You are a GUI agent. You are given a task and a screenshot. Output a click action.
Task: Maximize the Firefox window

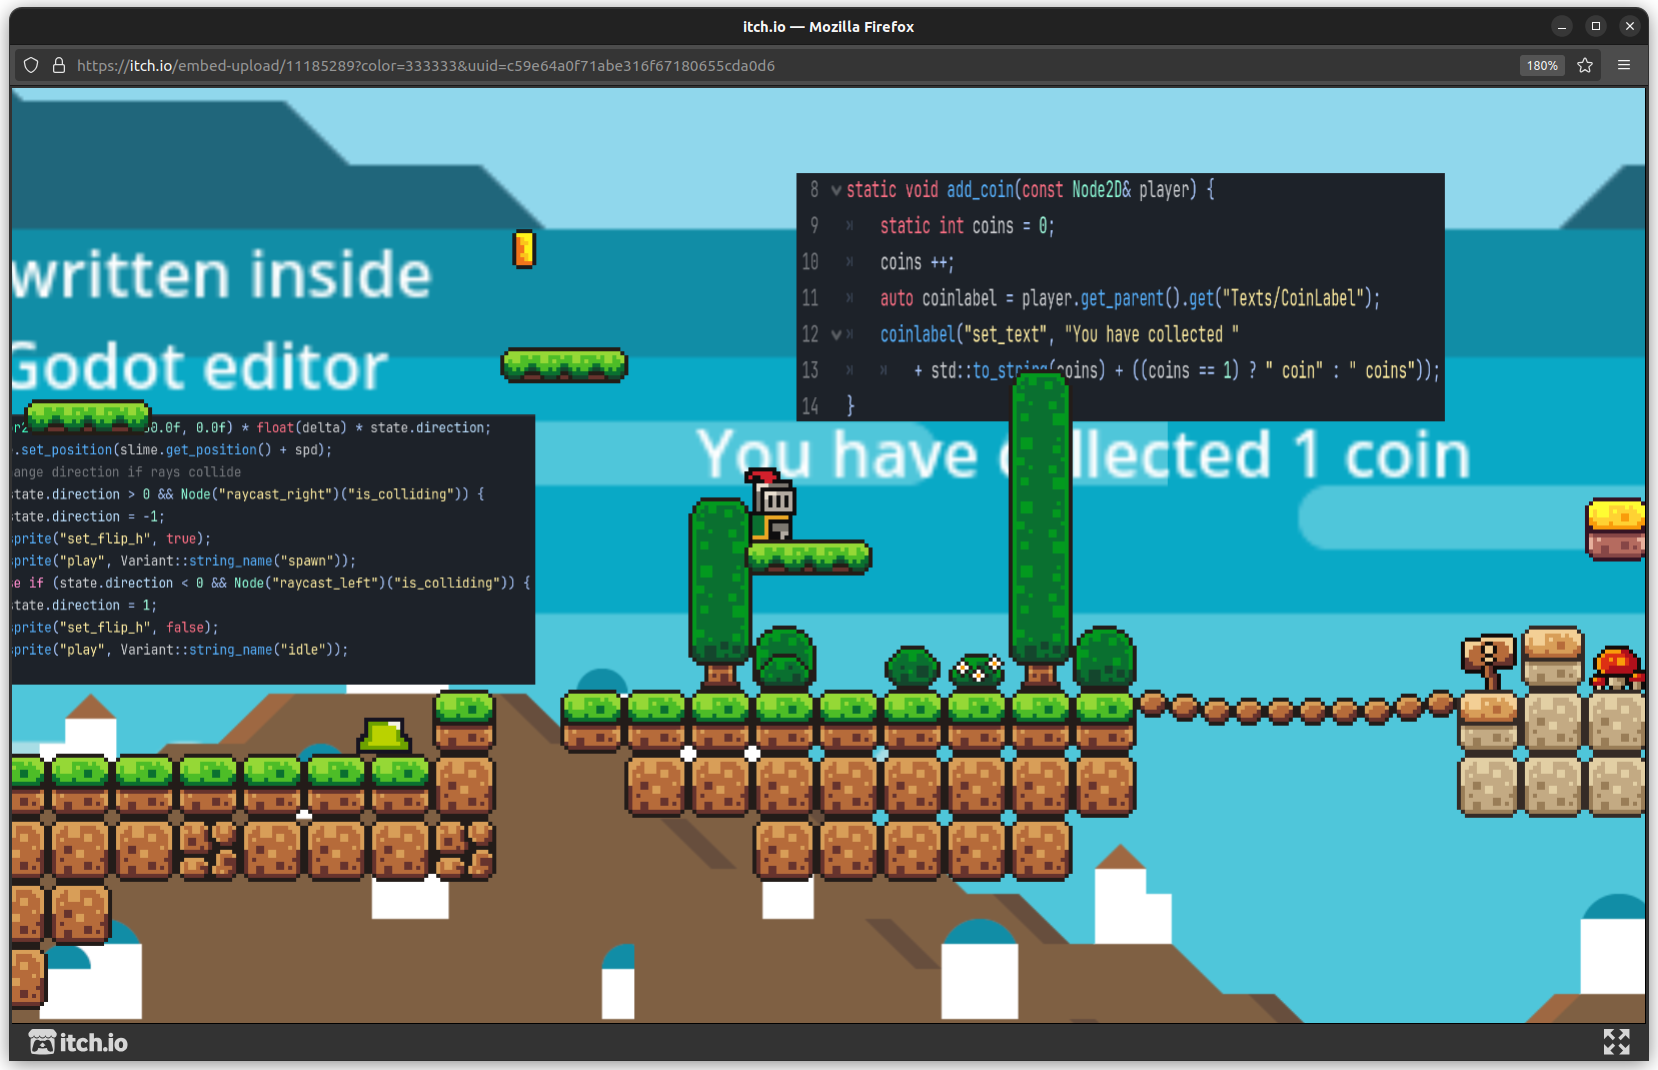[1596, 26]
